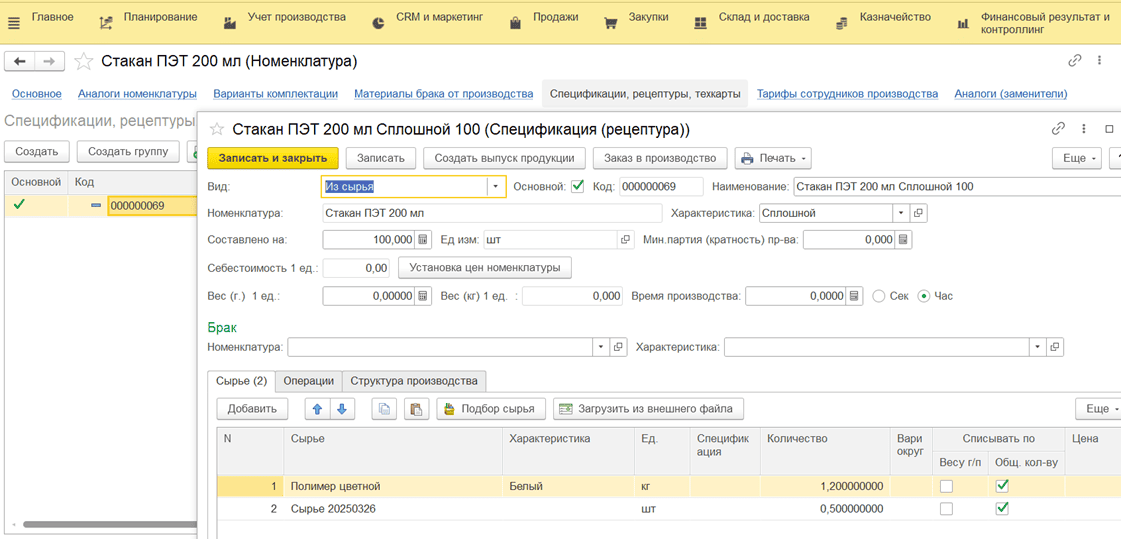The image size is (1121, 539).
Task: Open the Характеристика Сплошной dropdown
Action: (900, 213)
